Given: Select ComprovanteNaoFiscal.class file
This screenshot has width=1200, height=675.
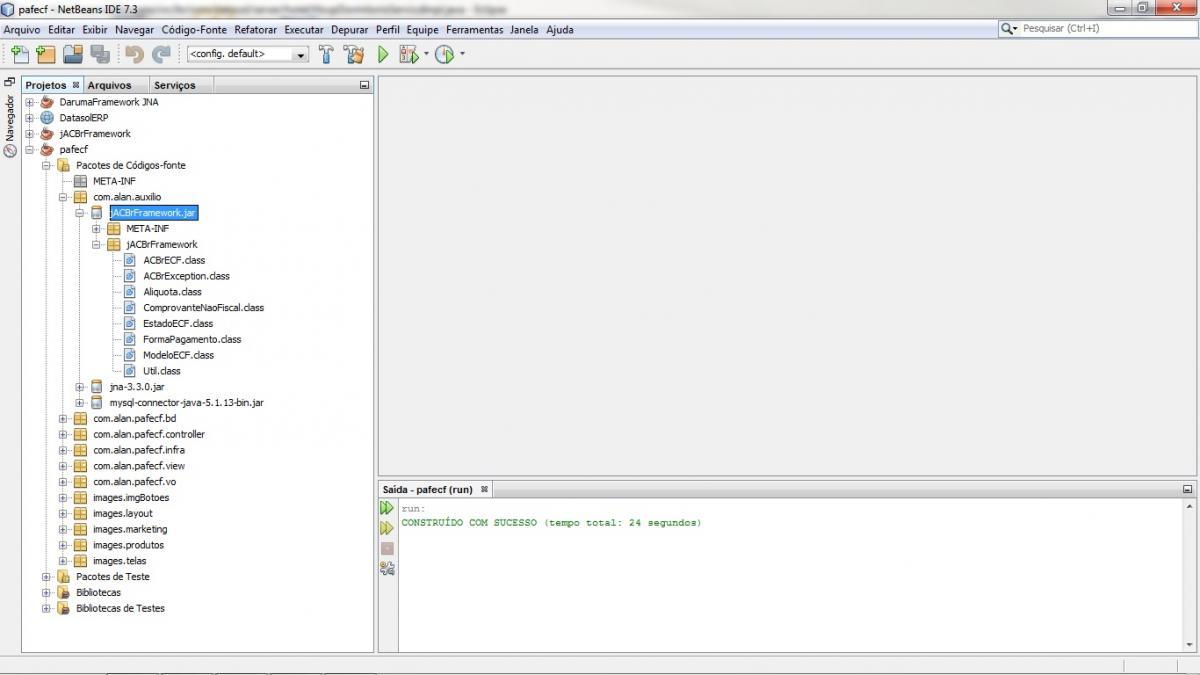Looking at the screenshot, I should coord(203,308).
